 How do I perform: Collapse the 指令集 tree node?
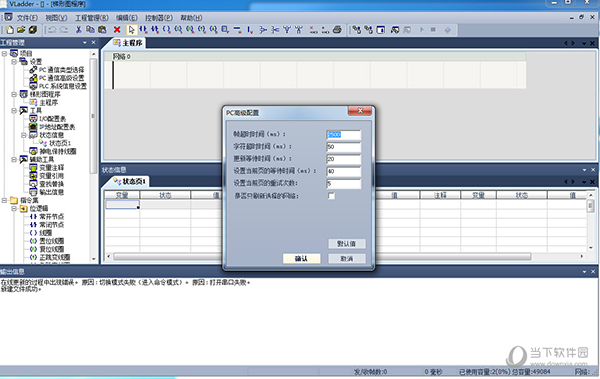(x=4, y=200)
